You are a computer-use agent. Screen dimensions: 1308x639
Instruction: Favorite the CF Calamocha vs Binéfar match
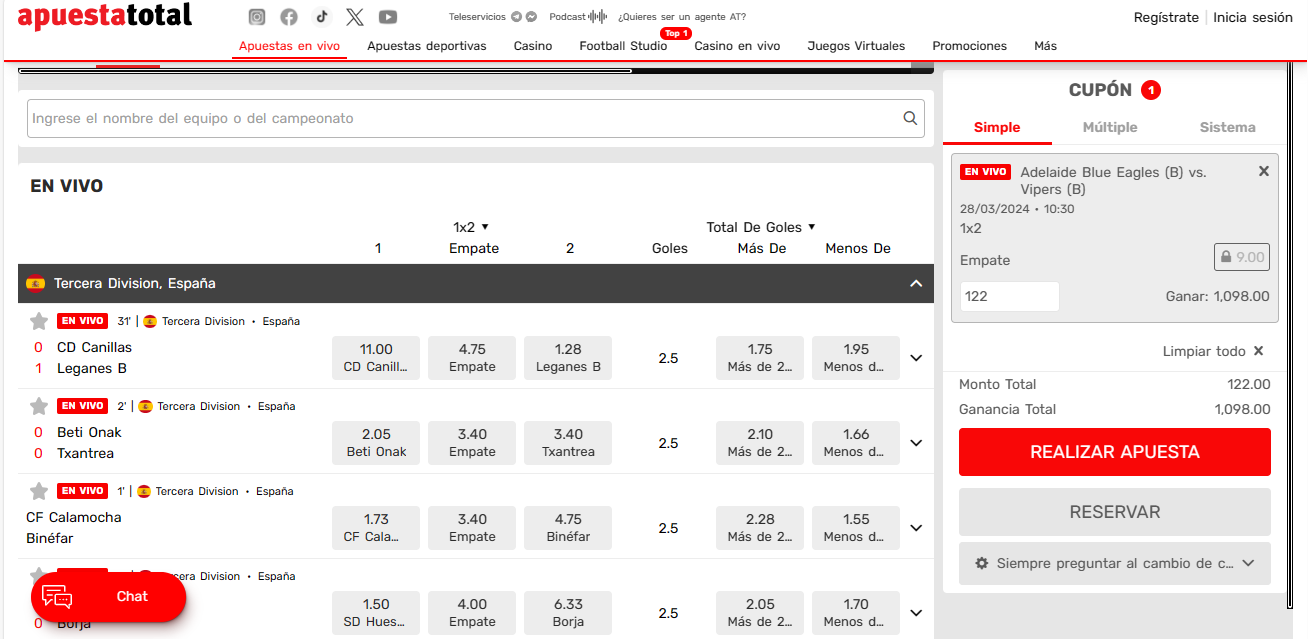(x=39, y=491)
